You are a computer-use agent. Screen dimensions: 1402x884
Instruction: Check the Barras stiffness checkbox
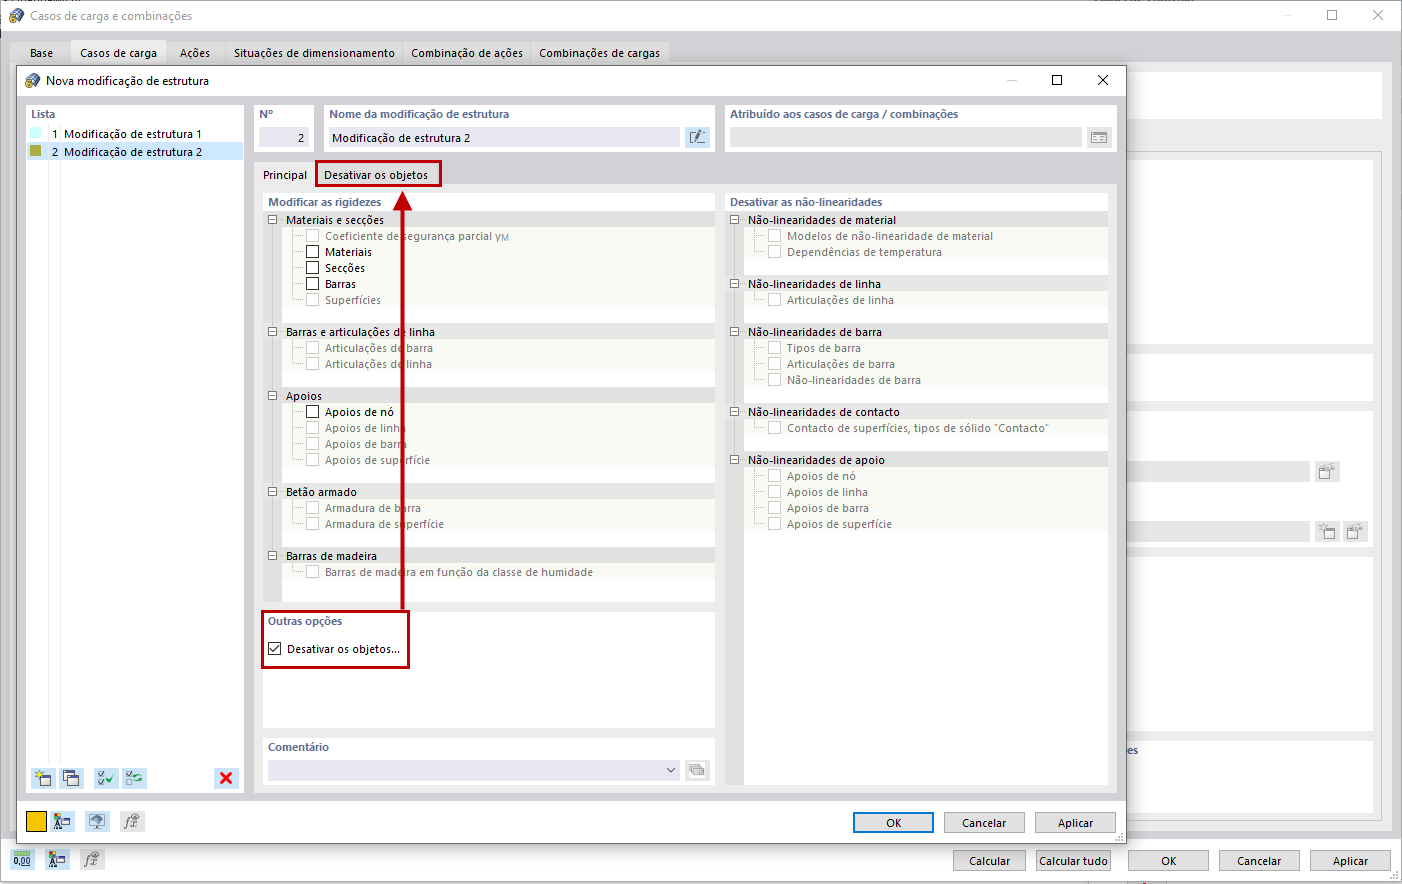tap(313, 284)
